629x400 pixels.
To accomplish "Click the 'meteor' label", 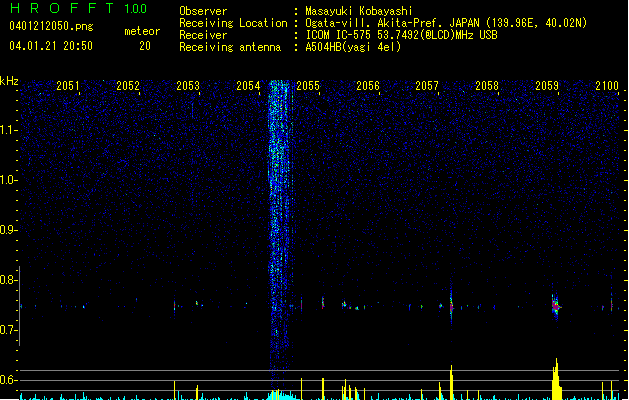I will point(142,31).
